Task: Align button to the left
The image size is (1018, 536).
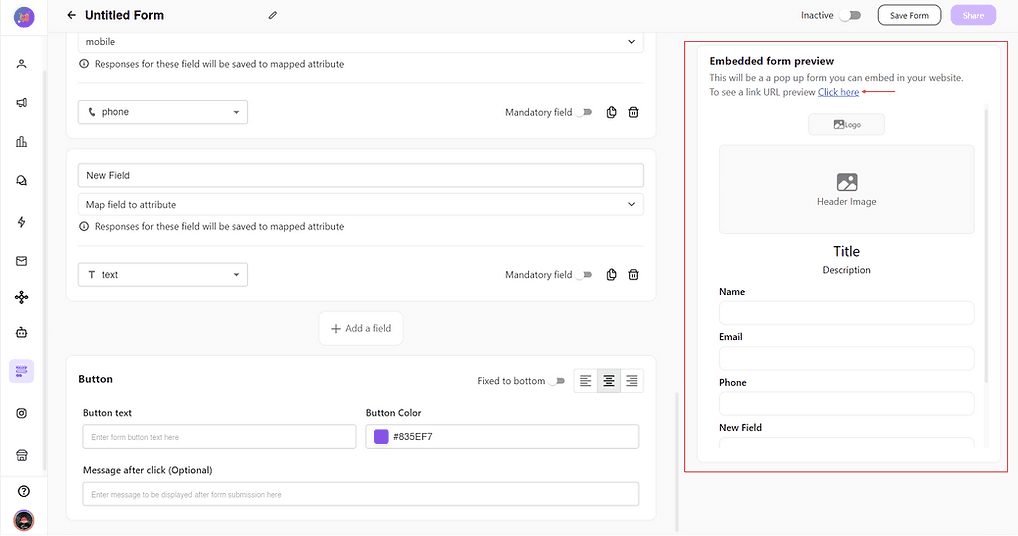Action: click(586, 381)
